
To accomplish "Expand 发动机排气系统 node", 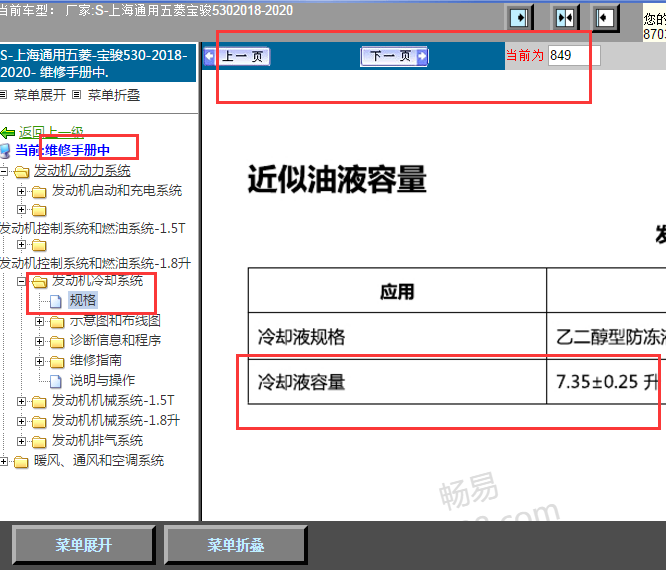I will tap(21, 441).
